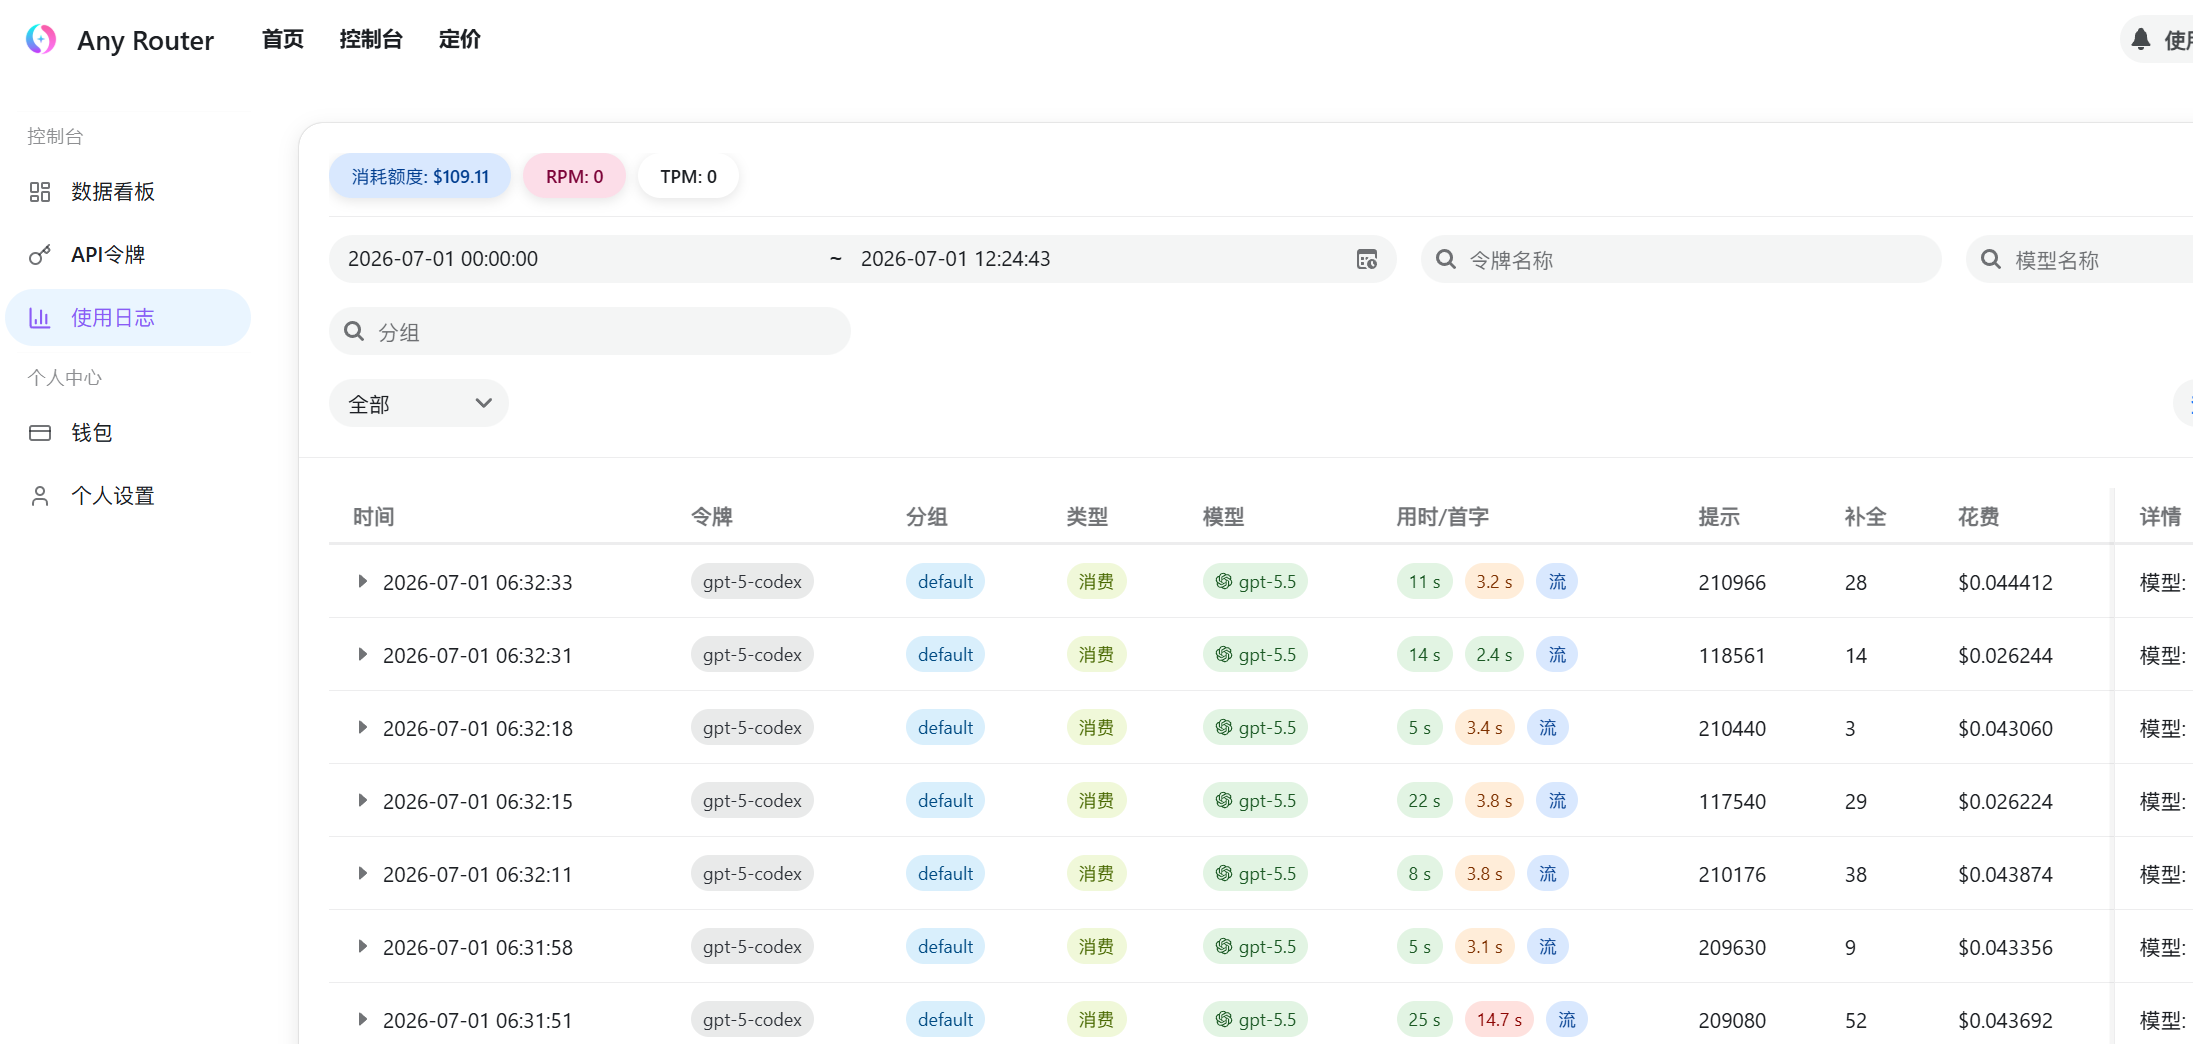Screen dimensions: 2193x1044
Task: Click the gpt-5.5 model tag in first row
Action: click(x=1255, y=581)
